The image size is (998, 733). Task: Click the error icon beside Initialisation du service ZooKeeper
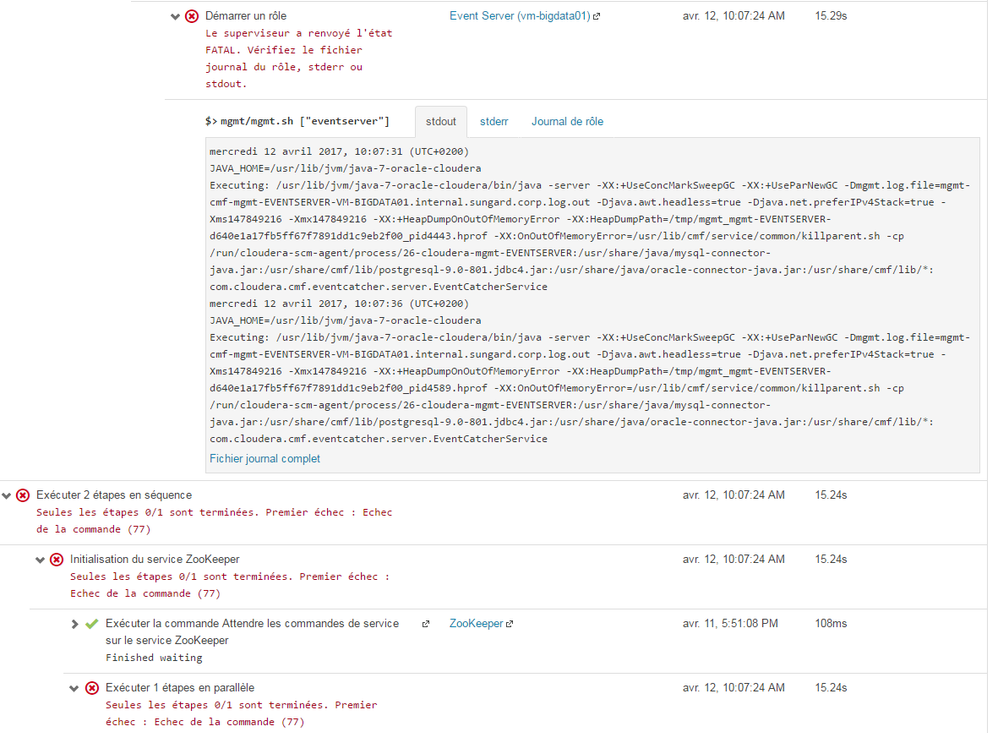[57, 559]
